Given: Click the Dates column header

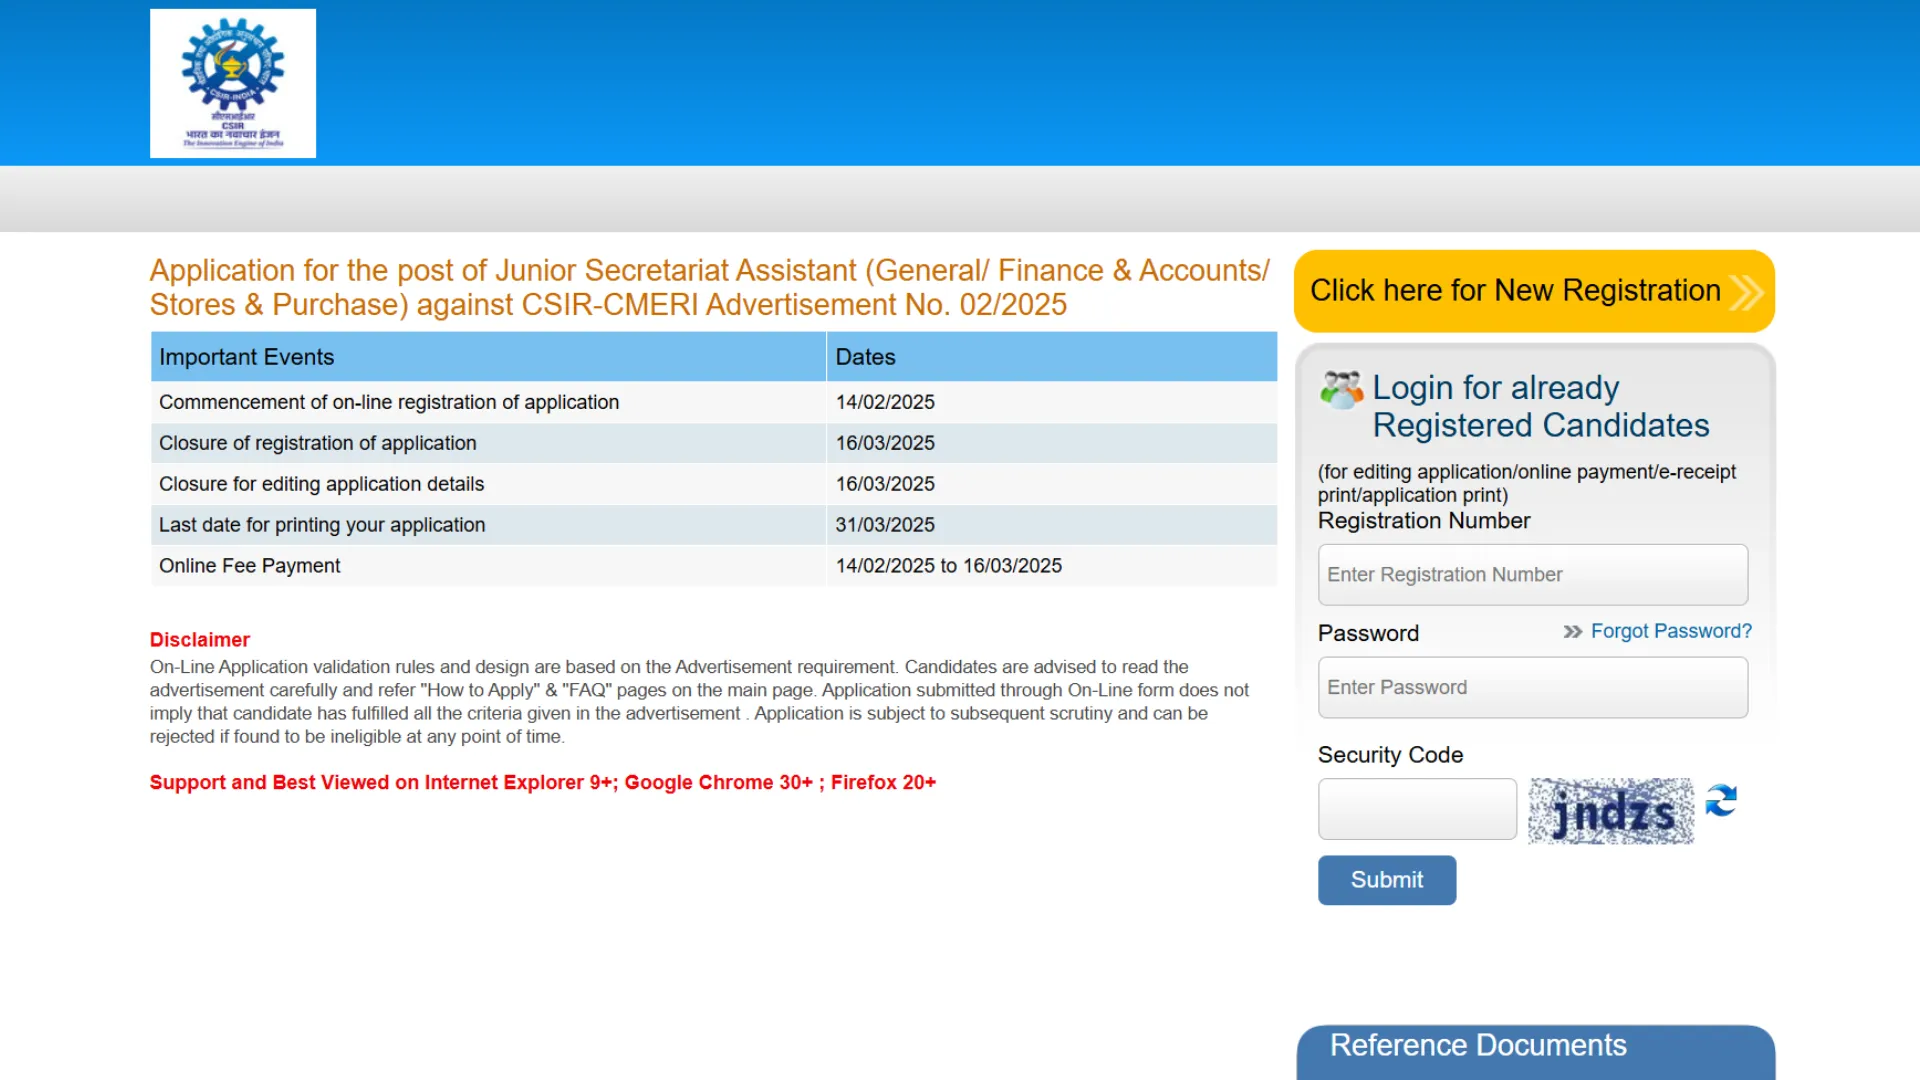Looking at the screenshot, I should 865,357.
